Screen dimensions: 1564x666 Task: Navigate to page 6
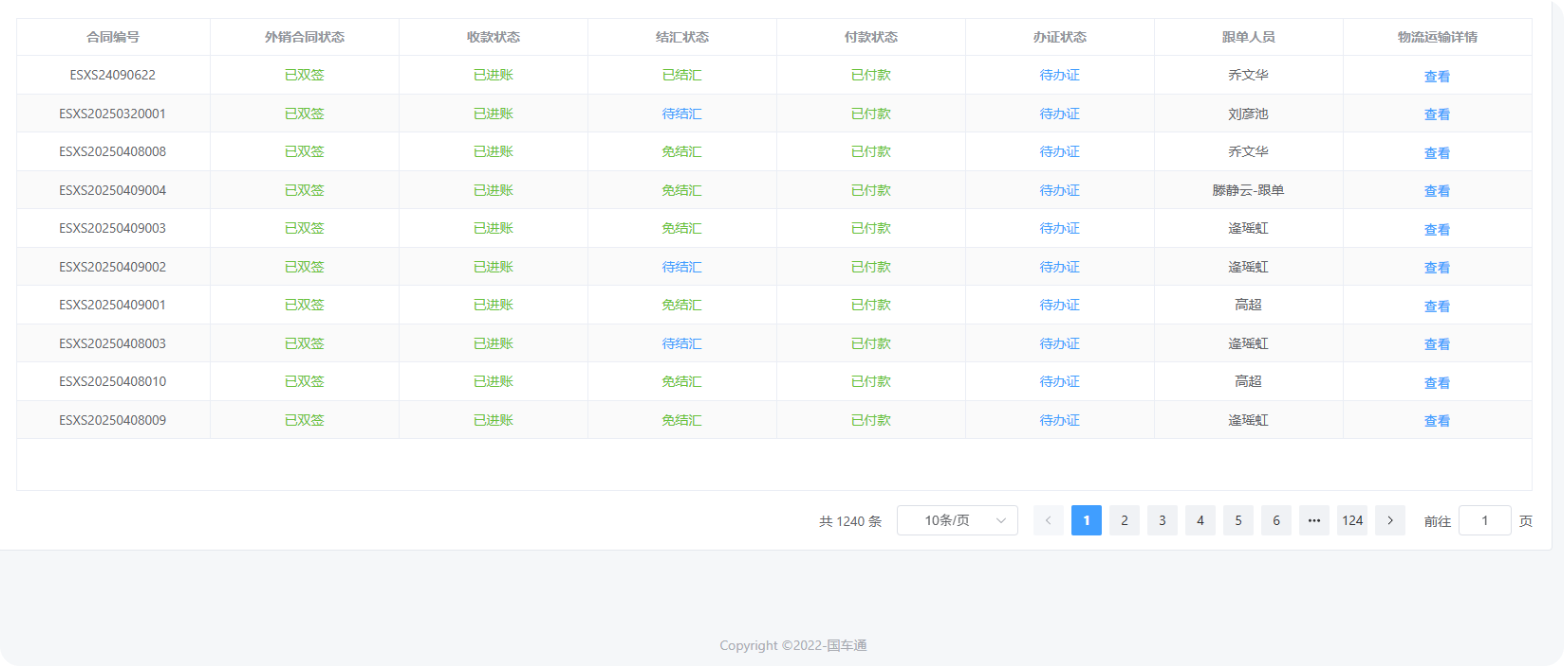(x=1276, y=520)
